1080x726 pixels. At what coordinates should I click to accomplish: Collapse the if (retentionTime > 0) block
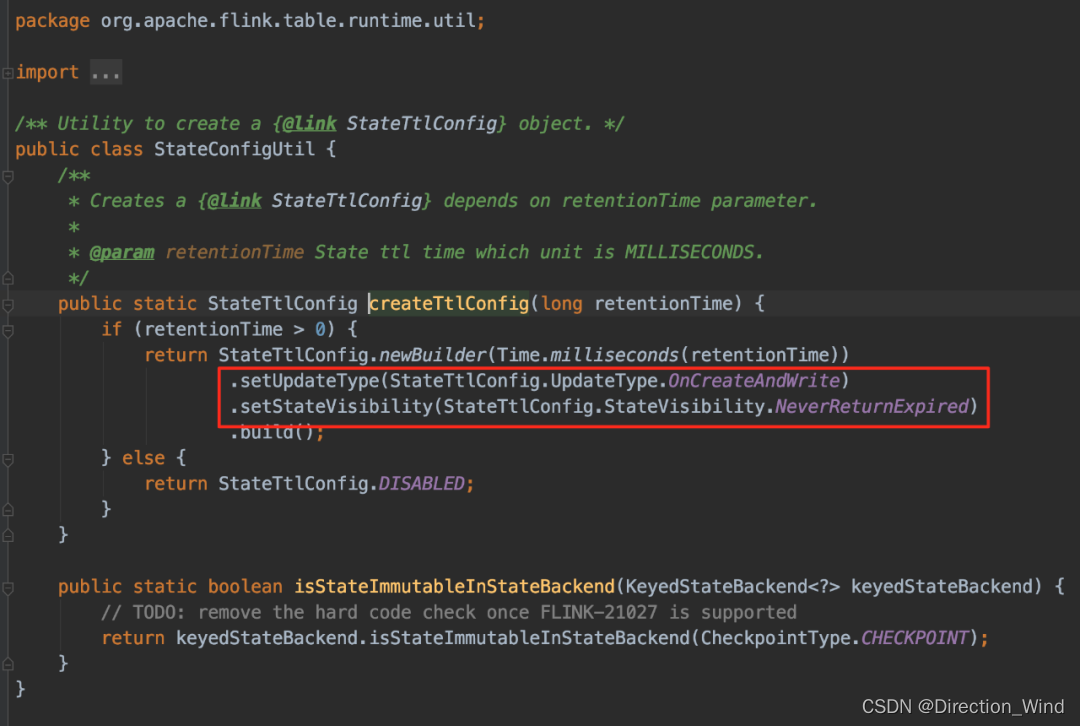[x=8, y=331]
